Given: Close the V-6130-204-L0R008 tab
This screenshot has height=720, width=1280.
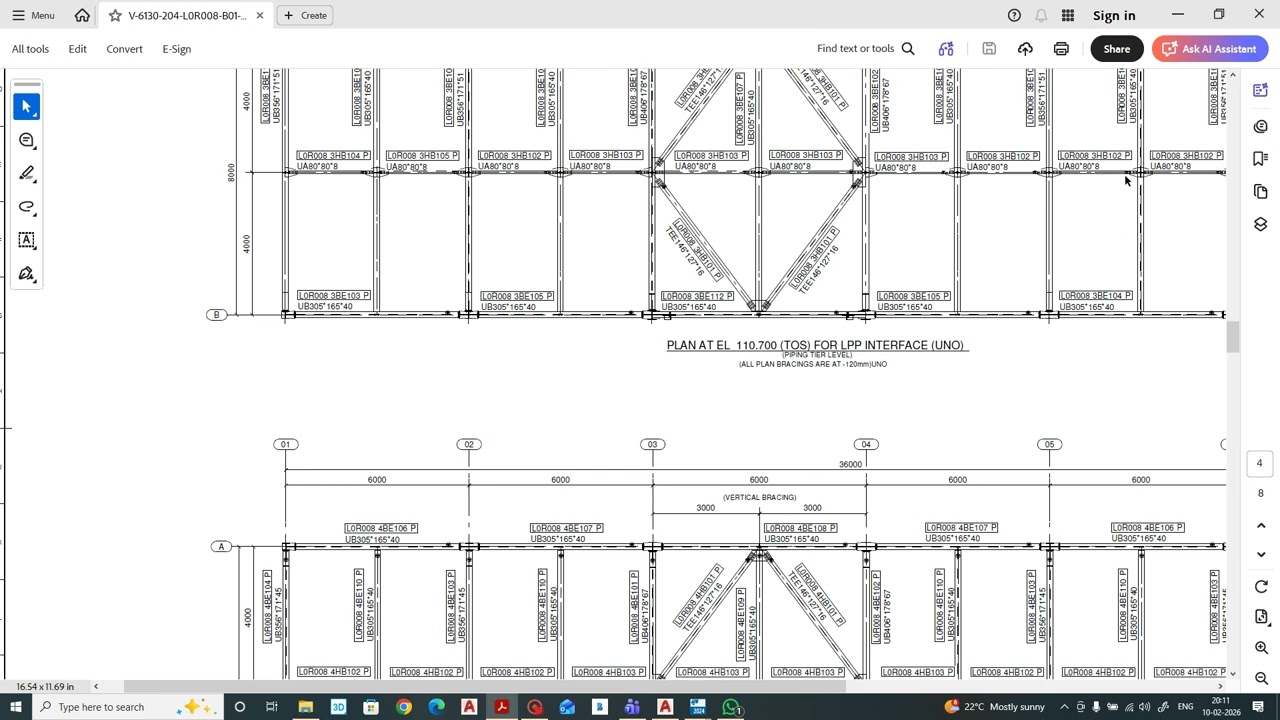Looking at the screenshot, I should [x=260, y=15].
